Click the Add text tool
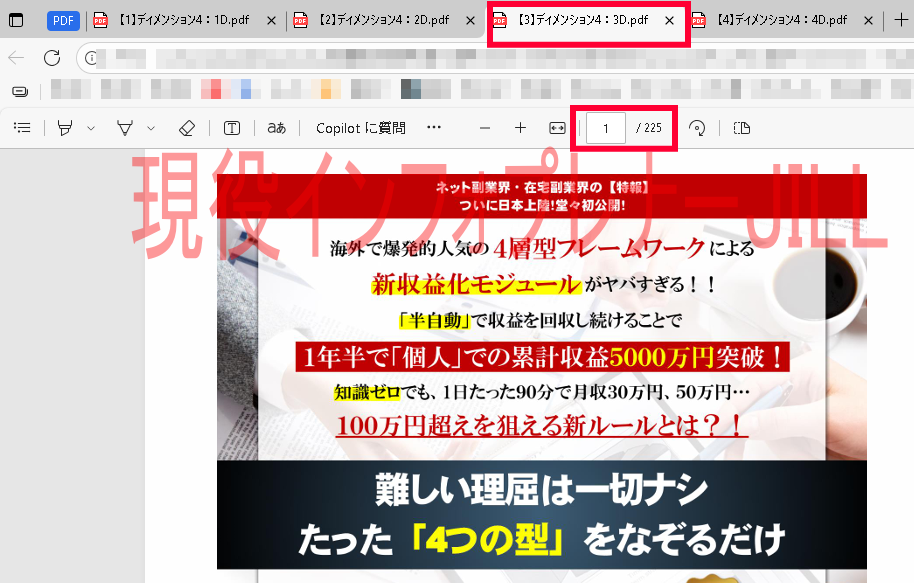Image resolution: width=914 pixels, height=583 pixels. coord(232,128)
